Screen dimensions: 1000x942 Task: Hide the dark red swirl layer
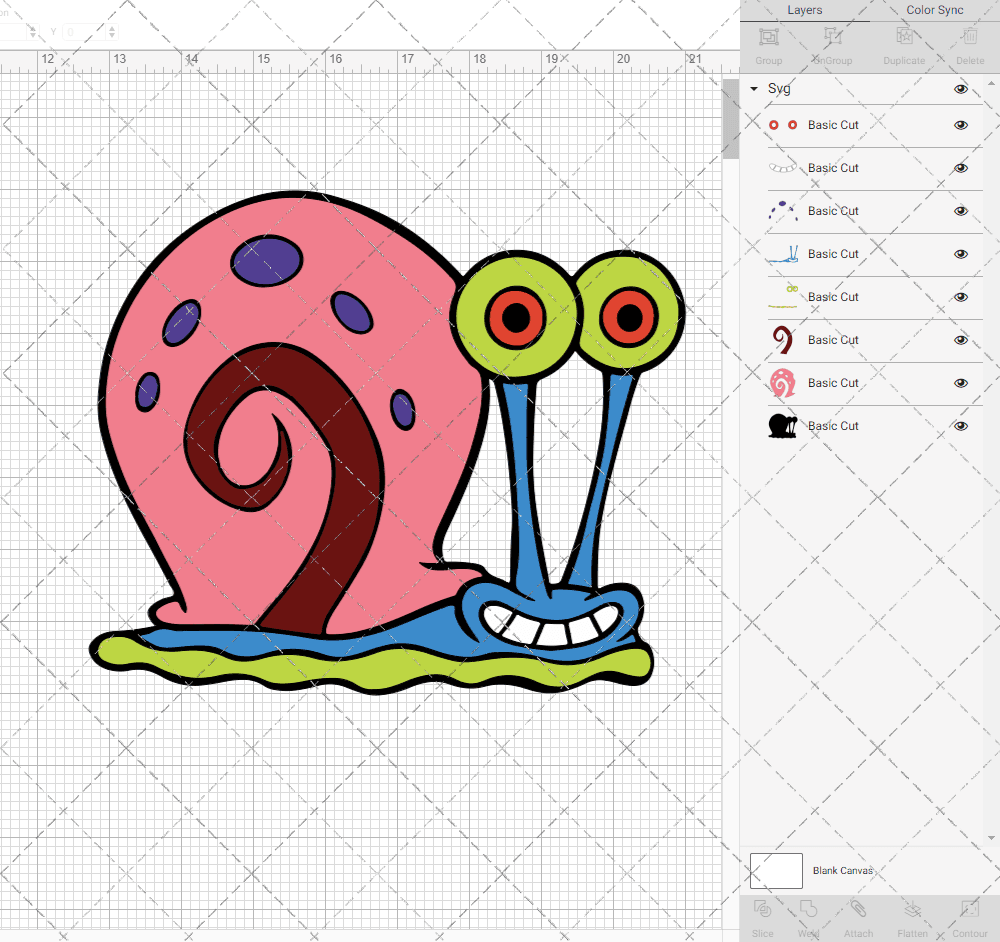pyautogui.click(x=960, y=340)
